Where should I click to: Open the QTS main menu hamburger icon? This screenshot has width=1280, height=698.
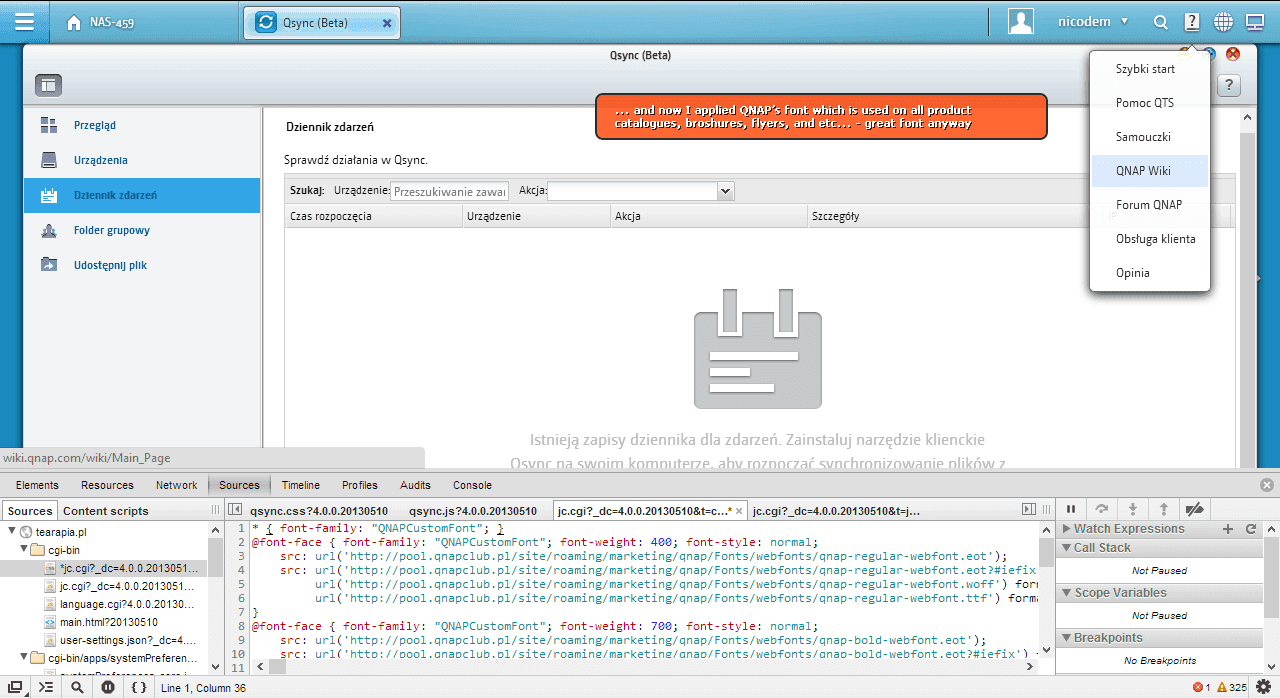point(24,22)
